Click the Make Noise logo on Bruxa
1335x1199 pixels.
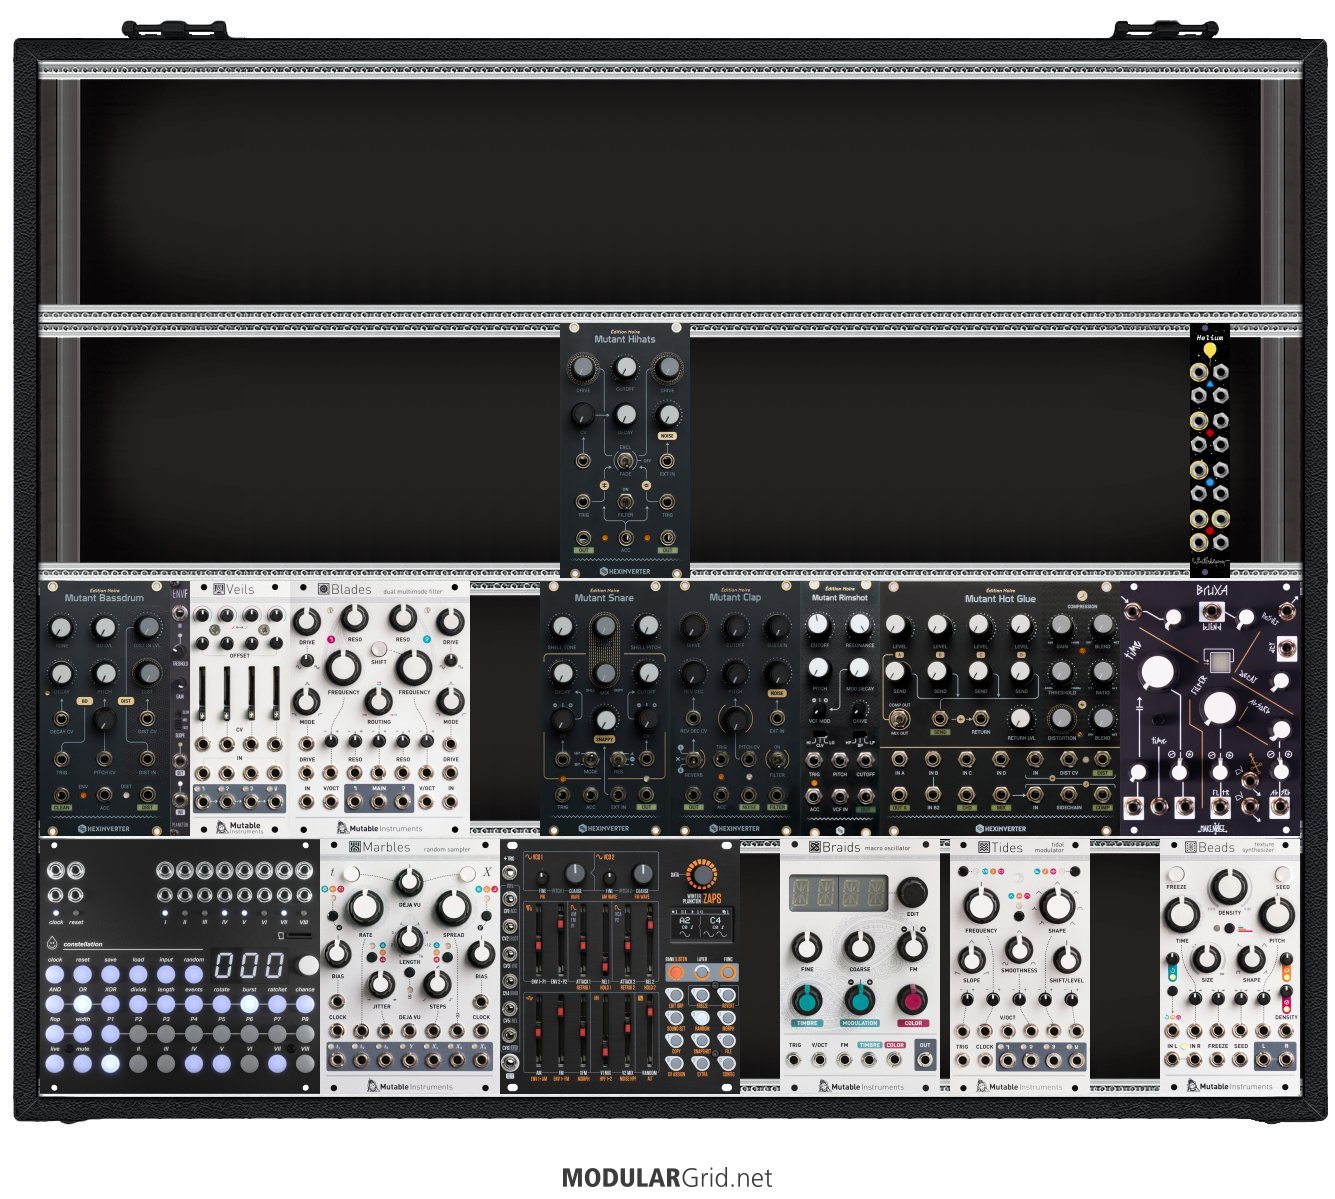point(1213,828)
